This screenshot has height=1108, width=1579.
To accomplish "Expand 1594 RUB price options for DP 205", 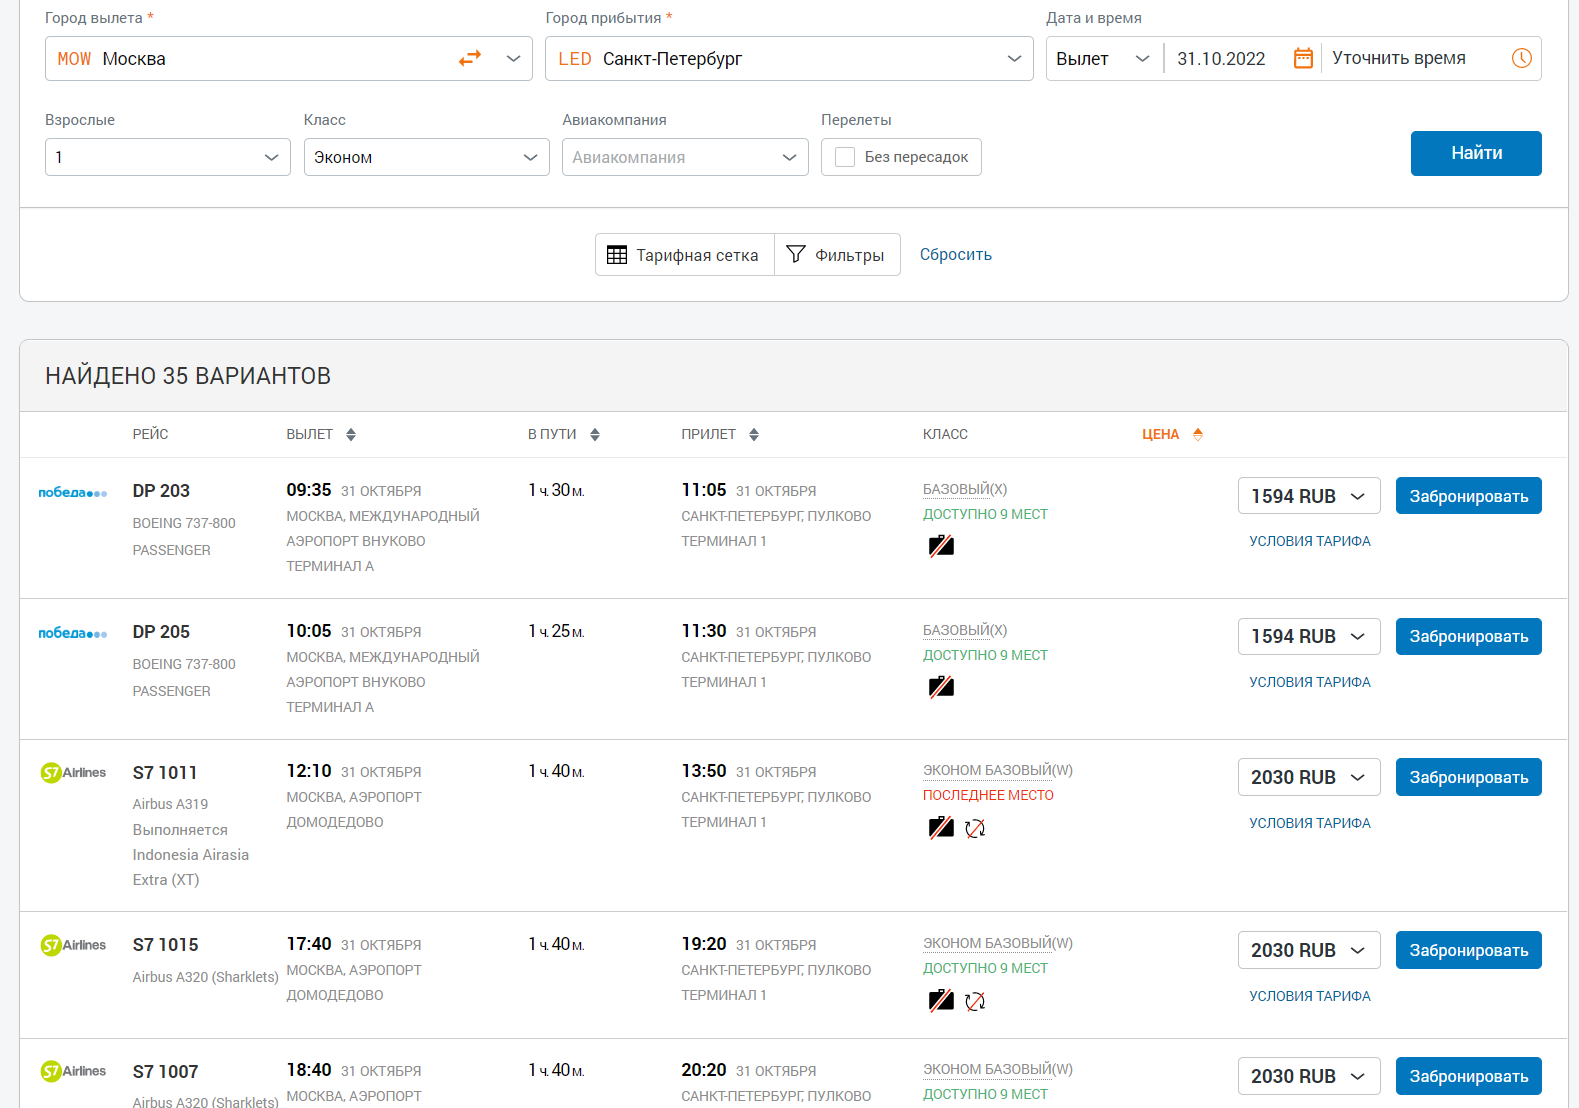I will [x=1309, y=636].
